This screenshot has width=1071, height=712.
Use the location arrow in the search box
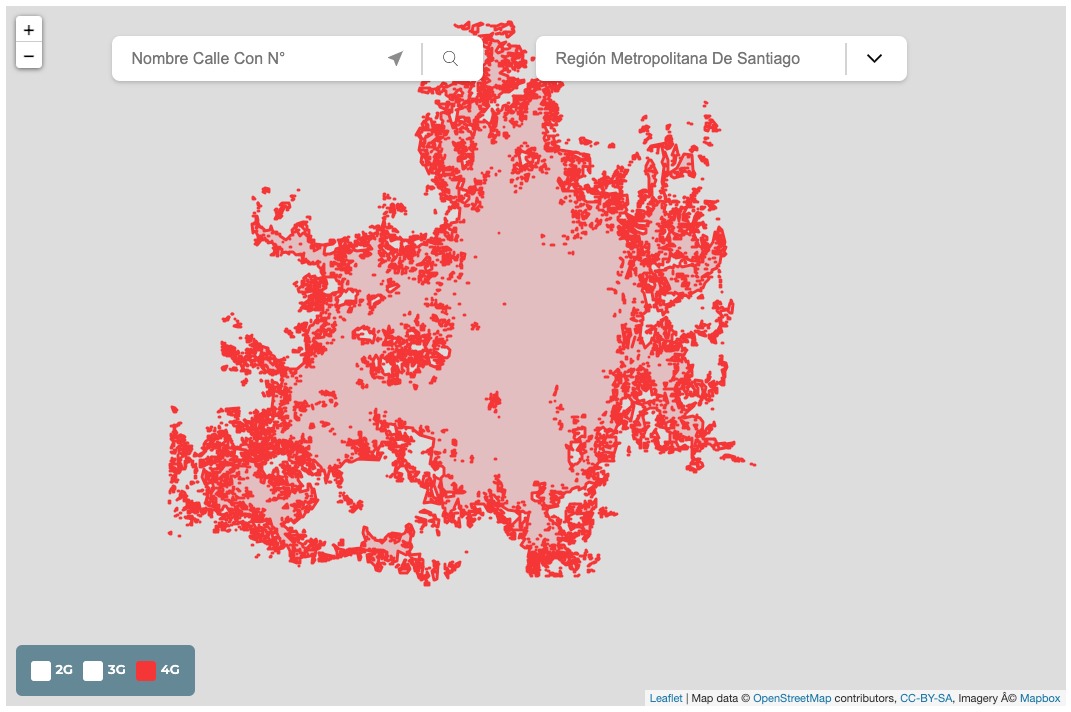395,58
